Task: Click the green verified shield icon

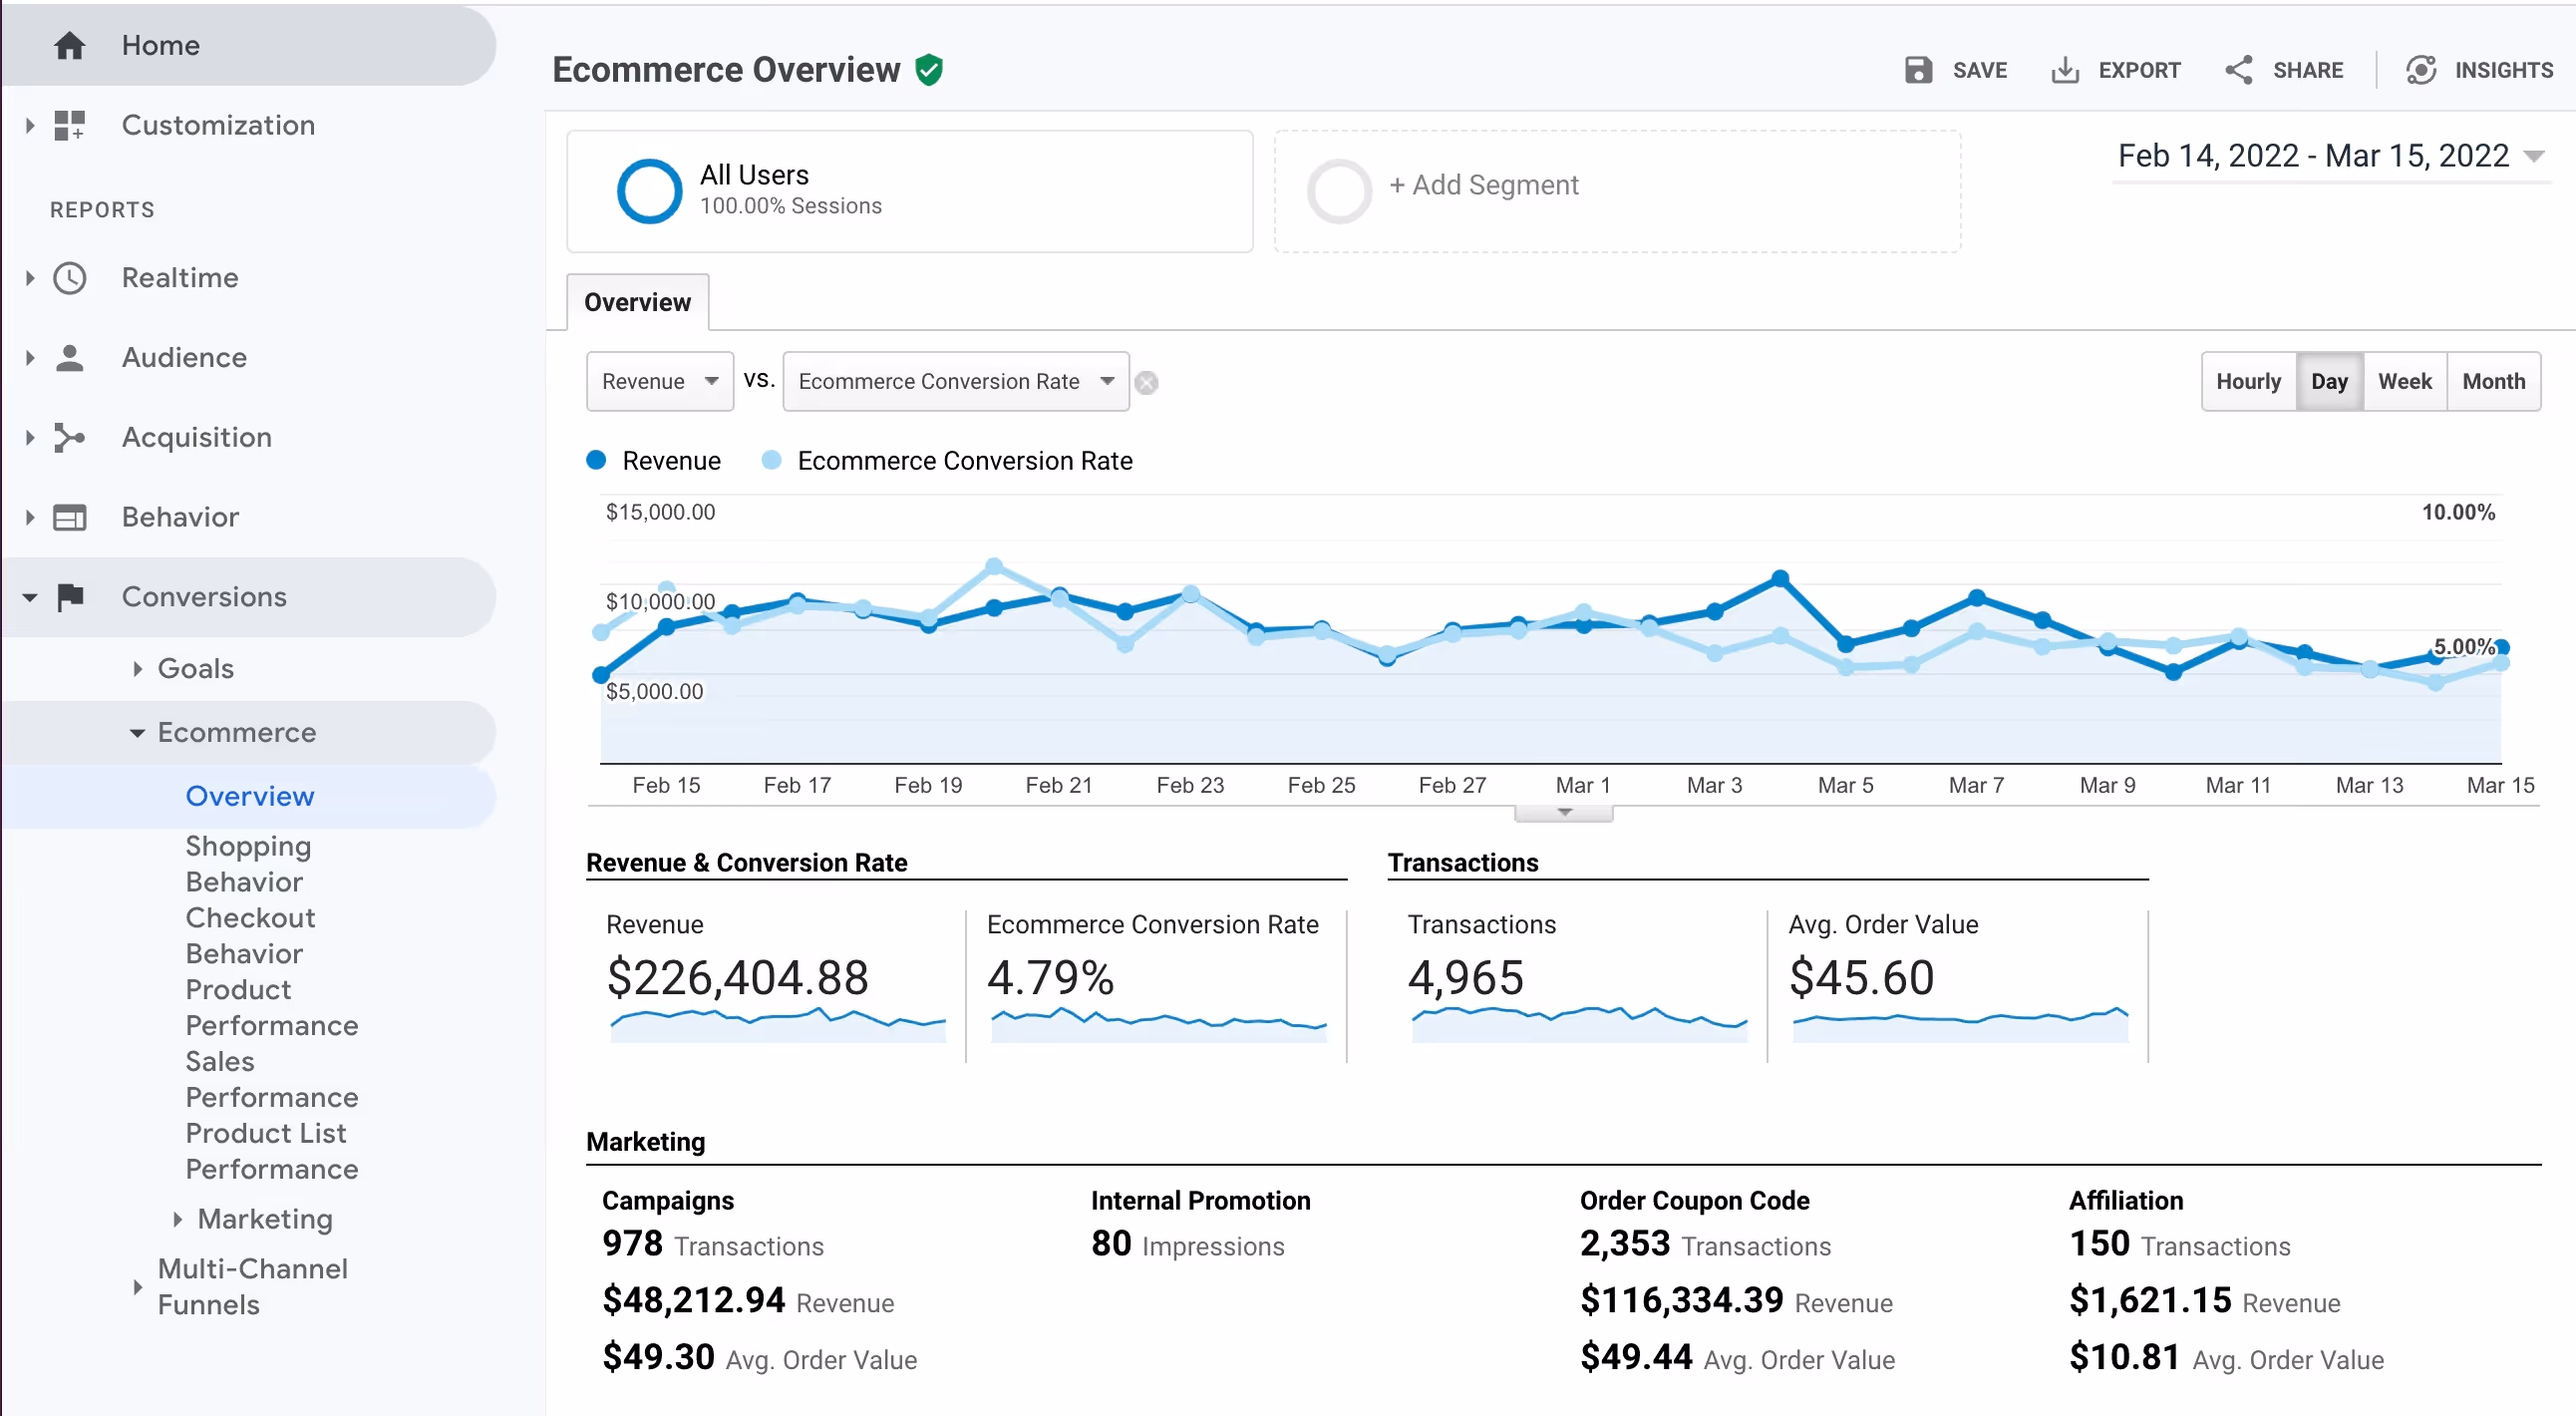Action: (929, 70)
